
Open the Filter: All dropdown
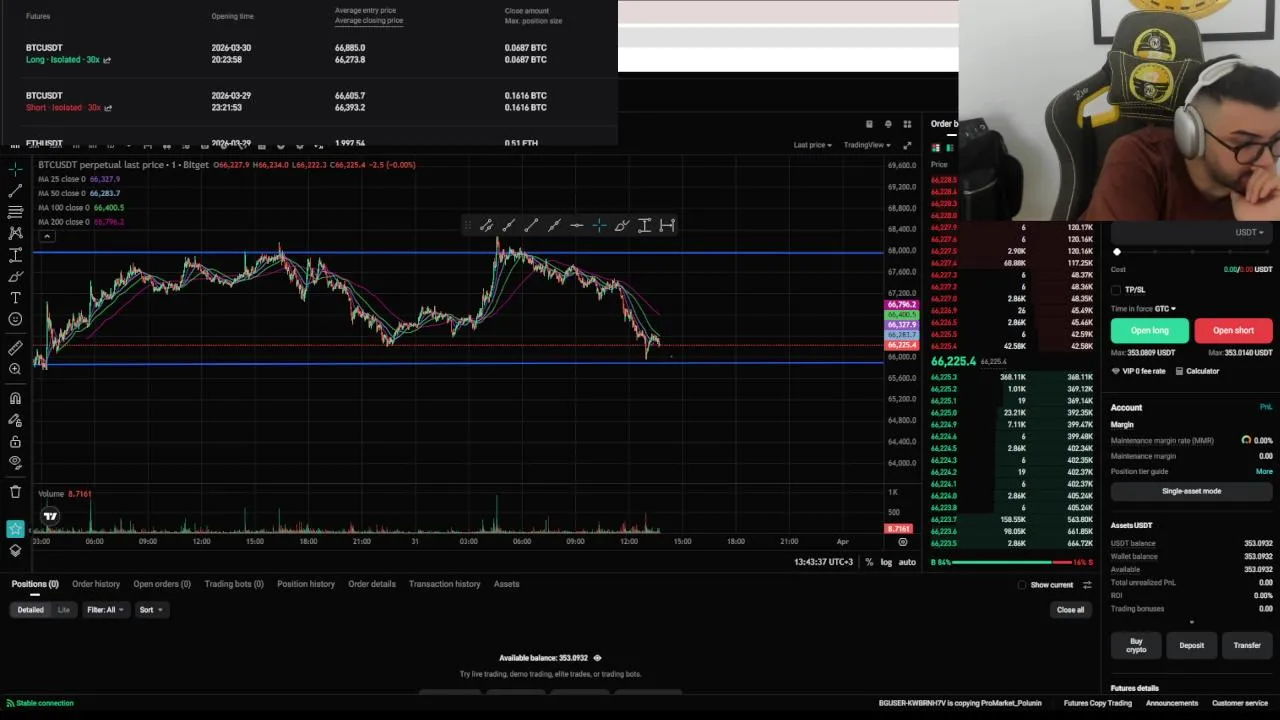click(104, 609)
